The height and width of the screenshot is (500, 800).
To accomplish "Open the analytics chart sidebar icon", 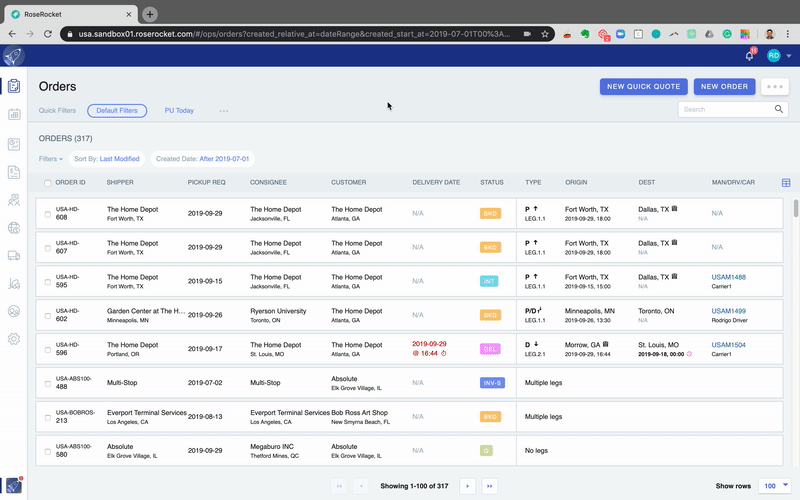I will coord(14,144).
